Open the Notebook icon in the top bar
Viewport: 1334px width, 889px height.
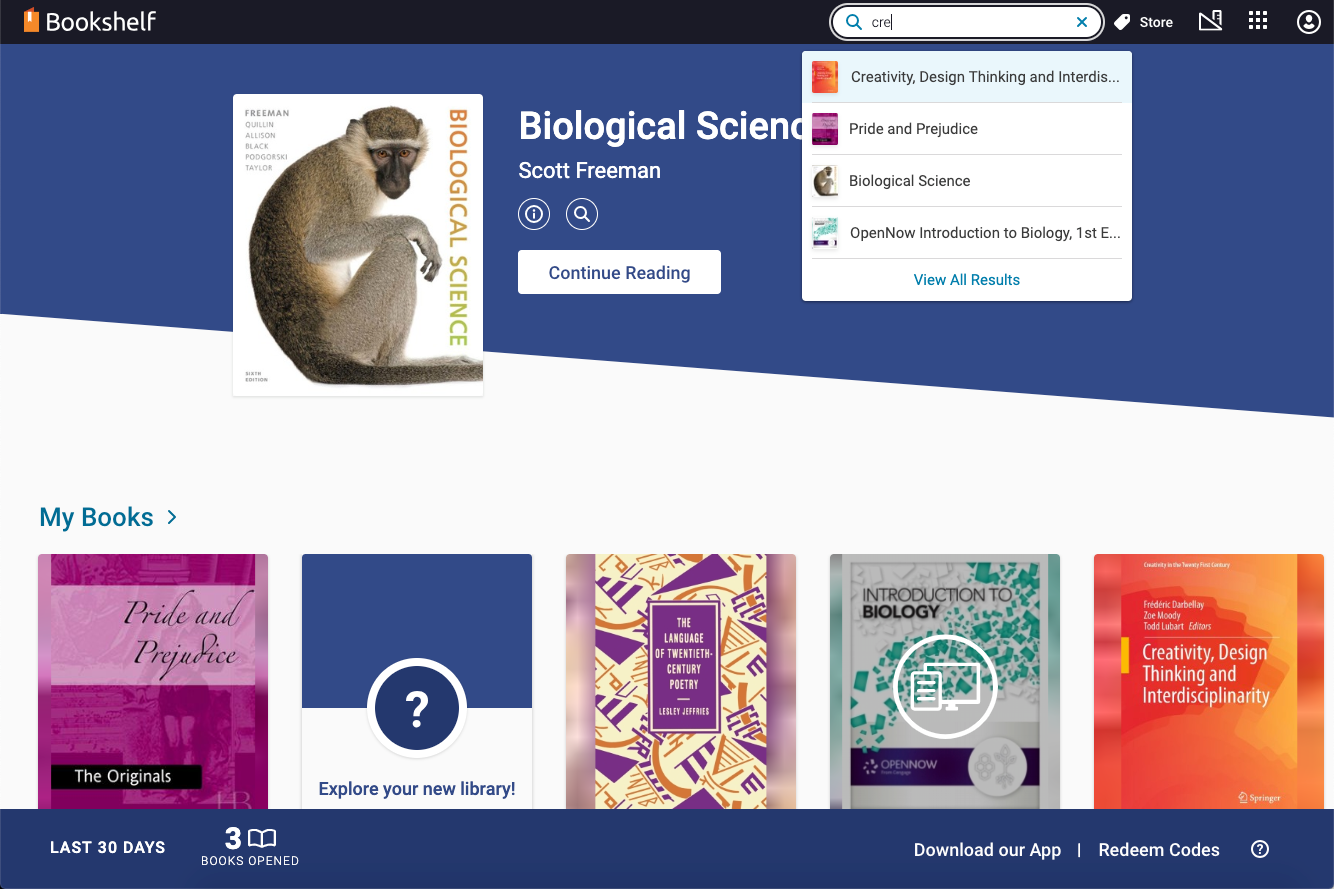click(1210, 21)
